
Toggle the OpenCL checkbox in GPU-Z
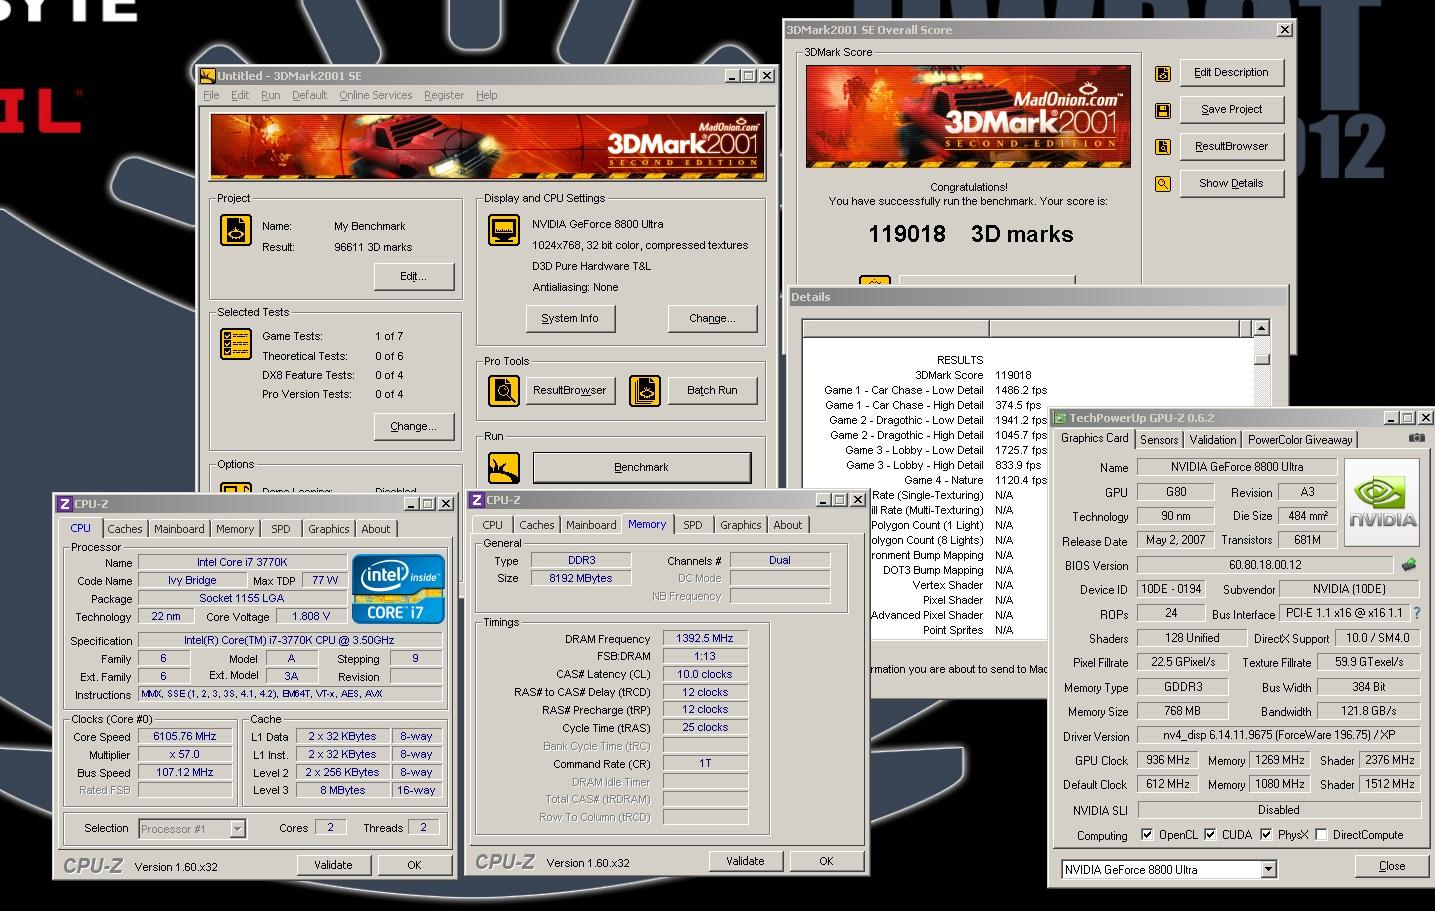(x=1147, y=835)
